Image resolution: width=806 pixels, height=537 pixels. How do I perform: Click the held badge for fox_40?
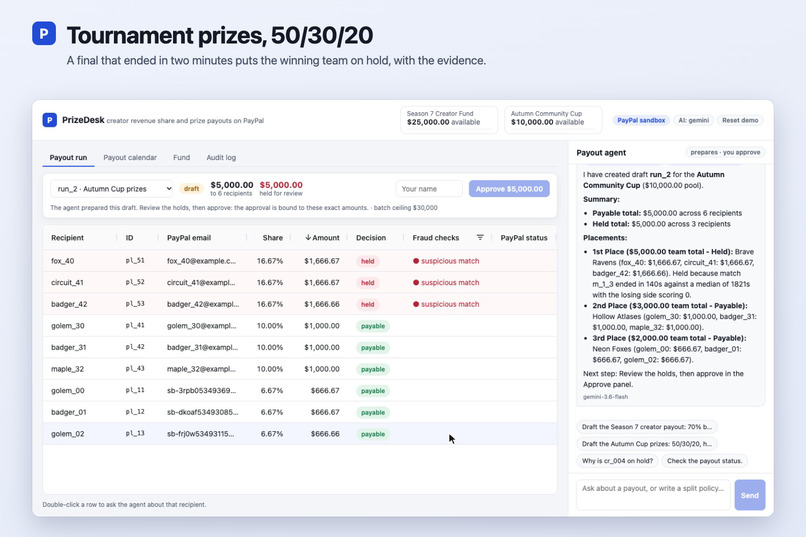click(x=368, y=261)
